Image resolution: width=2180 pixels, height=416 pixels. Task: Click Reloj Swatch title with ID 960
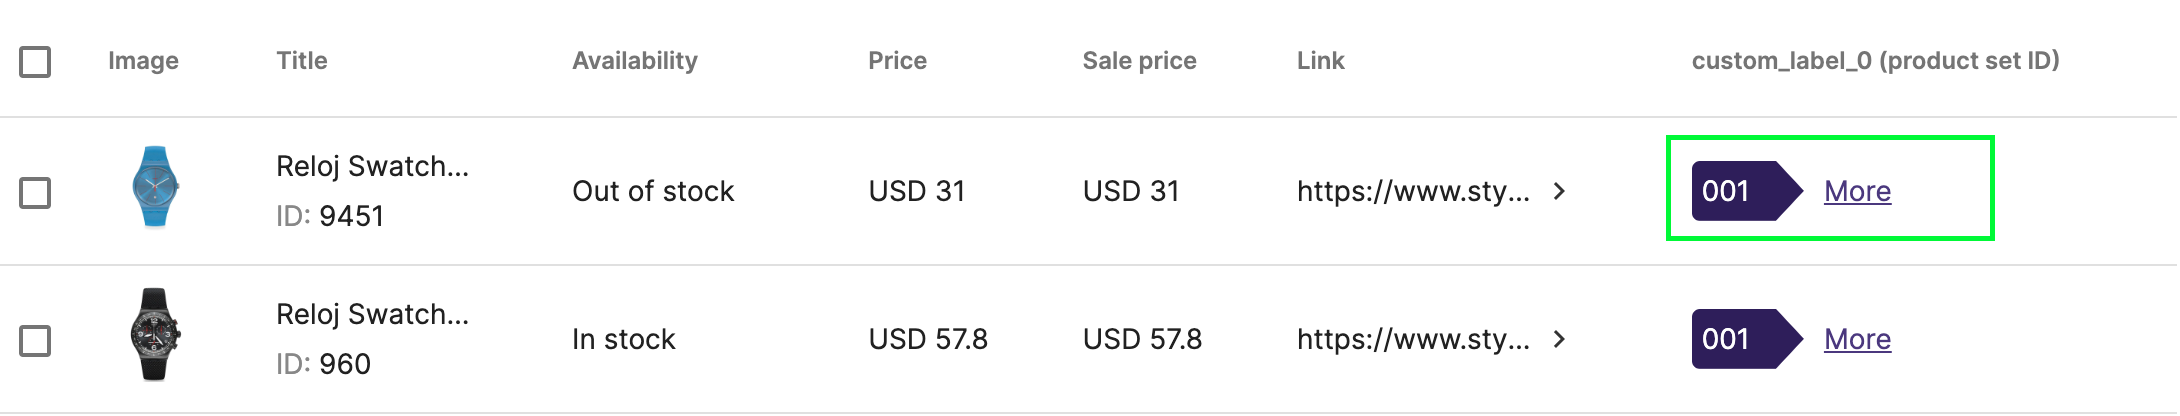(x=372, y=314)
